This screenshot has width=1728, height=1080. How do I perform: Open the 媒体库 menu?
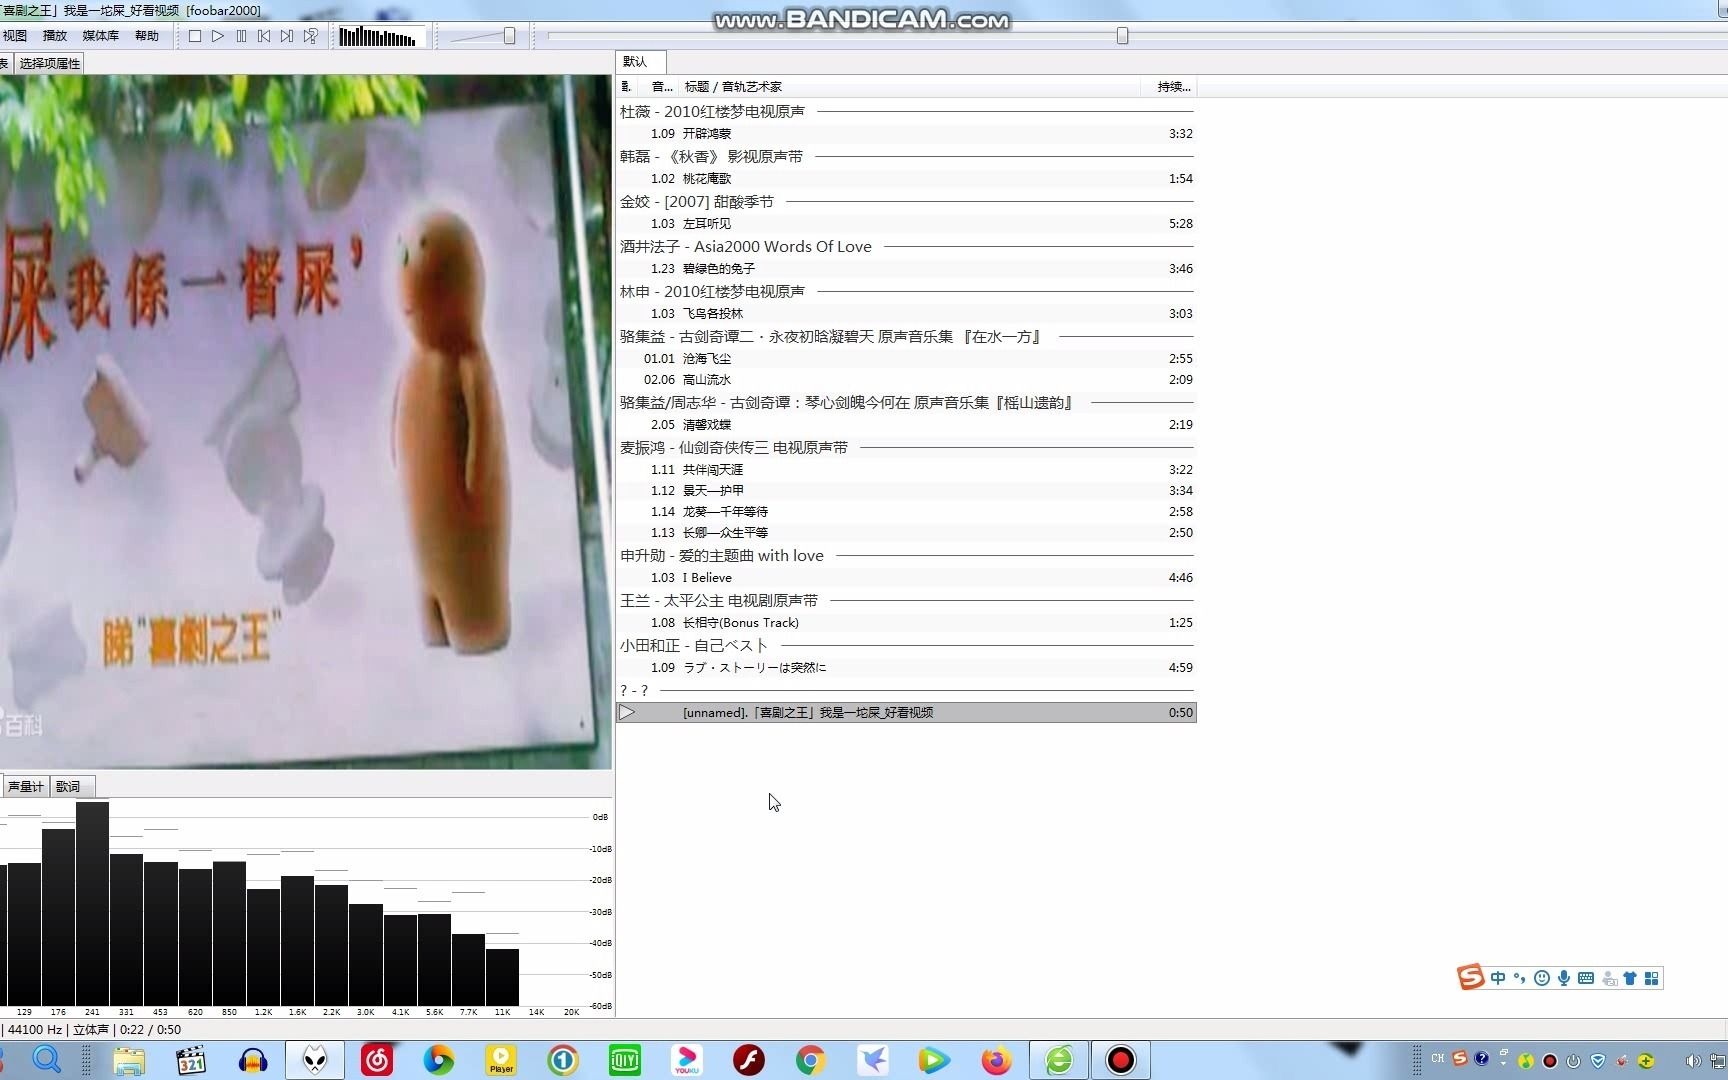[x=100, y=36]
